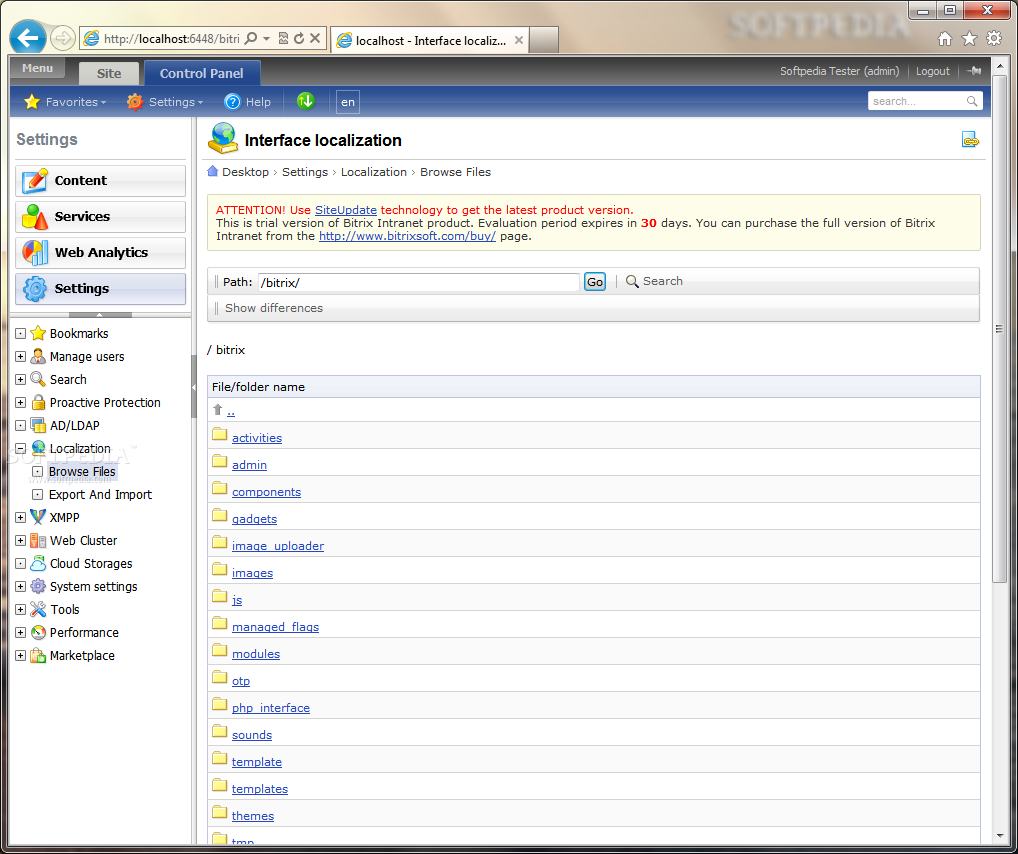Screen dimensions: 1018x854
Task: Open browser home page icon
Action: pyautogui.click(x=945, y=39)
